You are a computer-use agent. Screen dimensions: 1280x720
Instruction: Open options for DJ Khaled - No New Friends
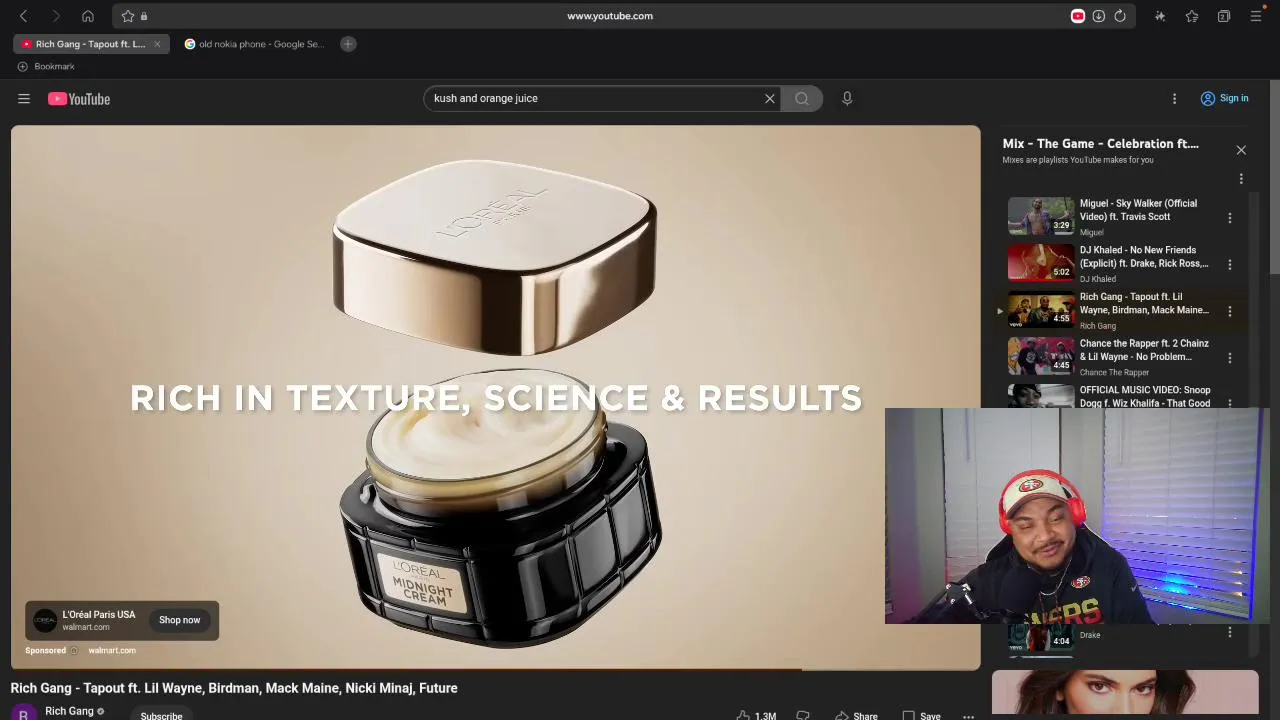pos(1230,265)
